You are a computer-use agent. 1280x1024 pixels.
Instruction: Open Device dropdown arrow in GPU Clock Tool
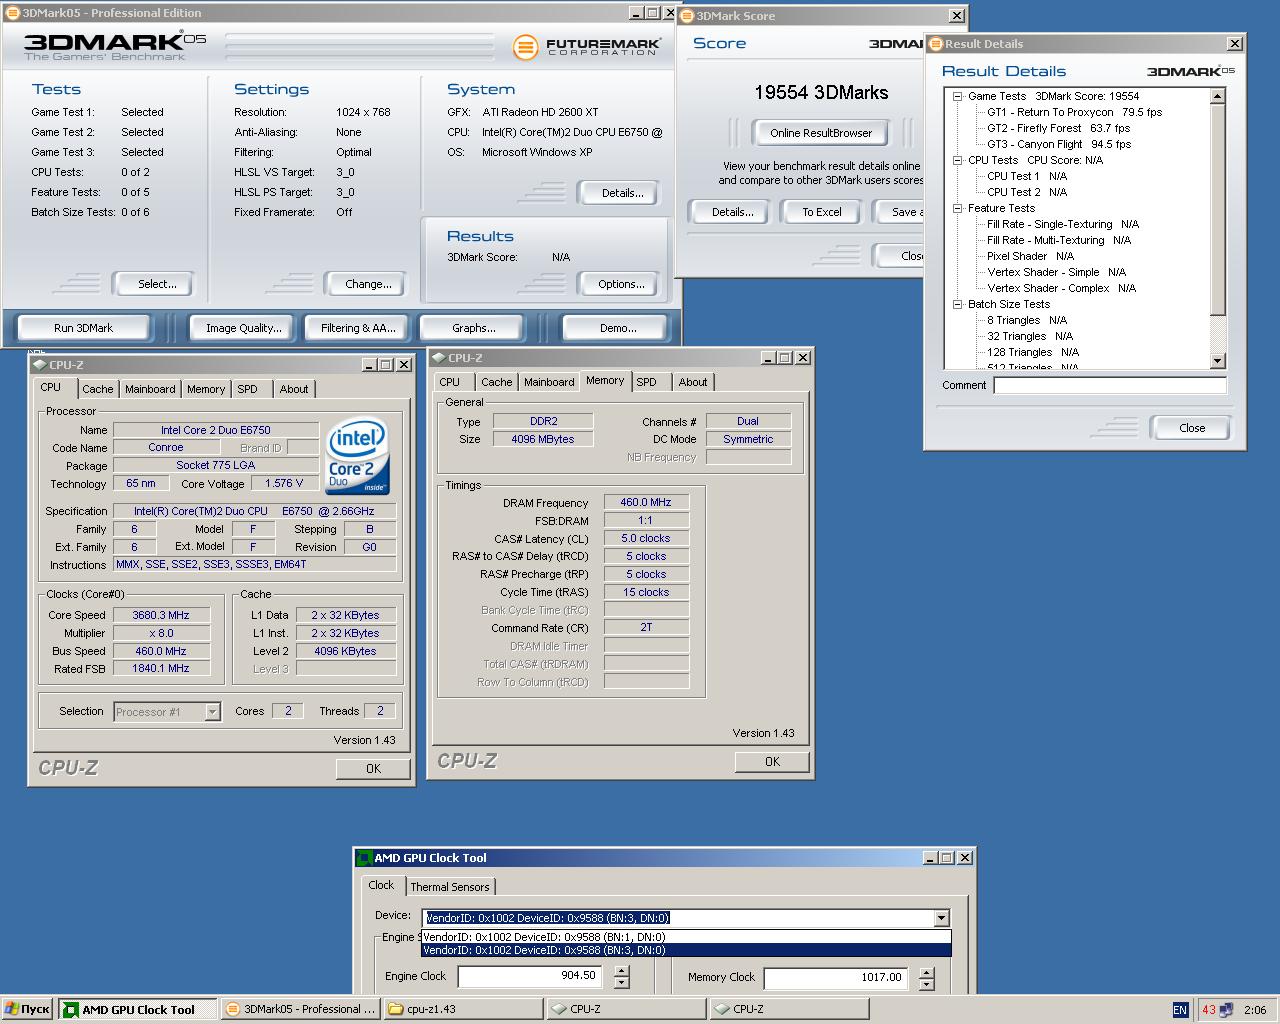click(x=941, y=918)
